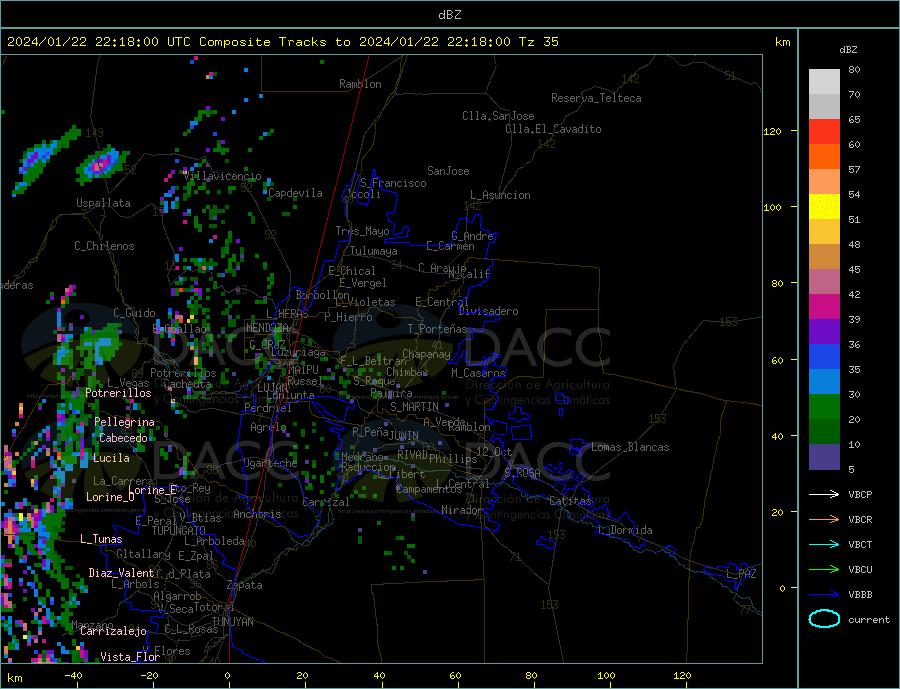
Task: Click the Tulumaya map label
Action: pos(373,251)
